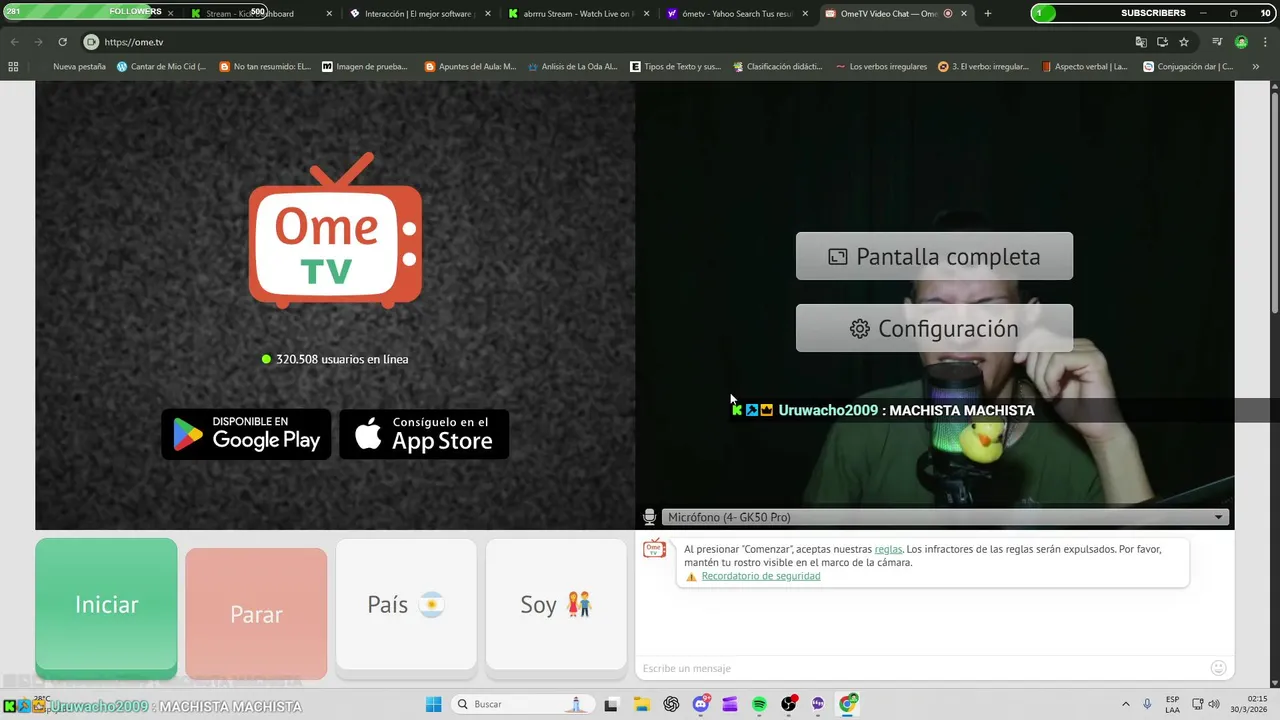
Task: Click the Escribe un mensaje field
Action: point(920,668)
